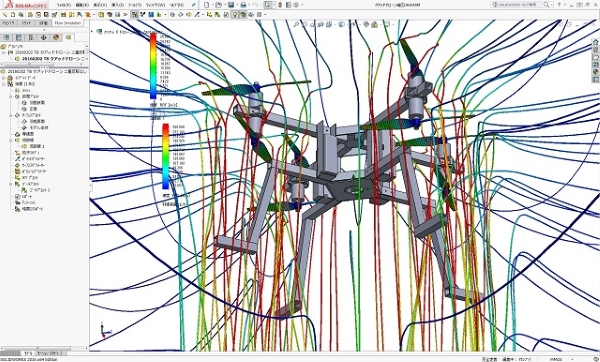Open the appearance color-wheel panel tab icon
Screen dimensions: 600x362
56,38
